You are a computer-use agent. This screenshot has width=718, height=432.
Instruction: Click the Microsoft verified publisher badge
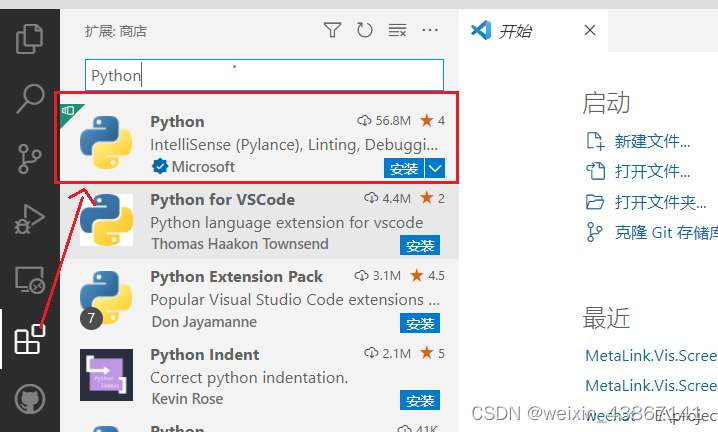tap(160, 166)
